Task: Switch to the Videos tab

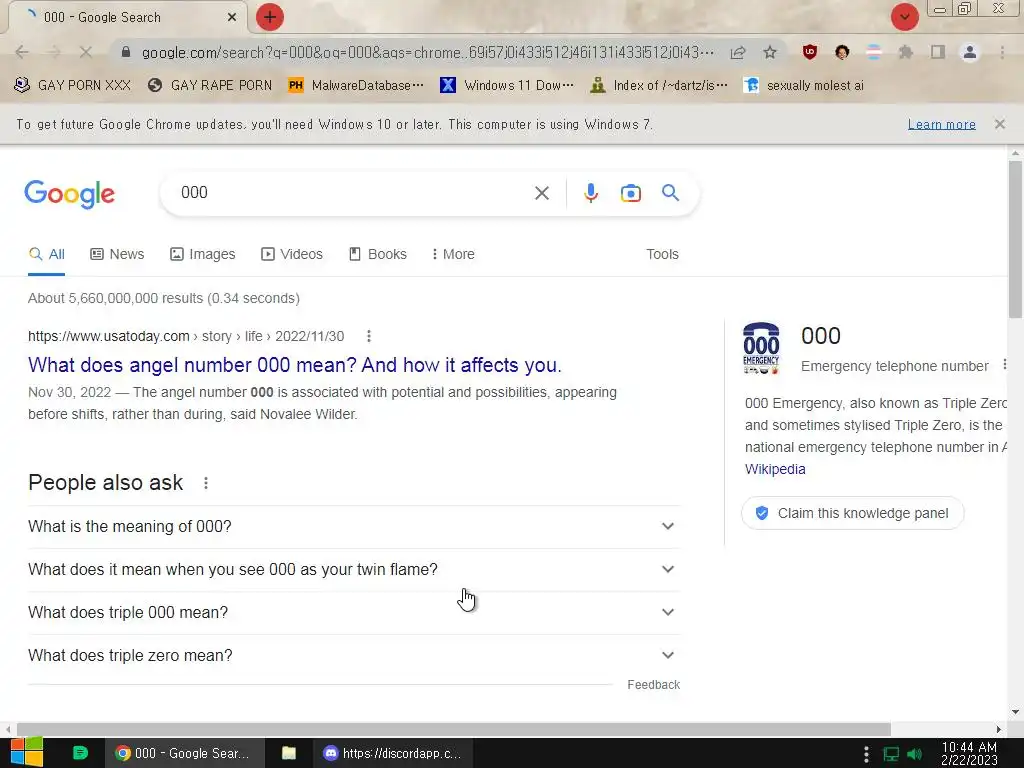Action: pos(292,254)
